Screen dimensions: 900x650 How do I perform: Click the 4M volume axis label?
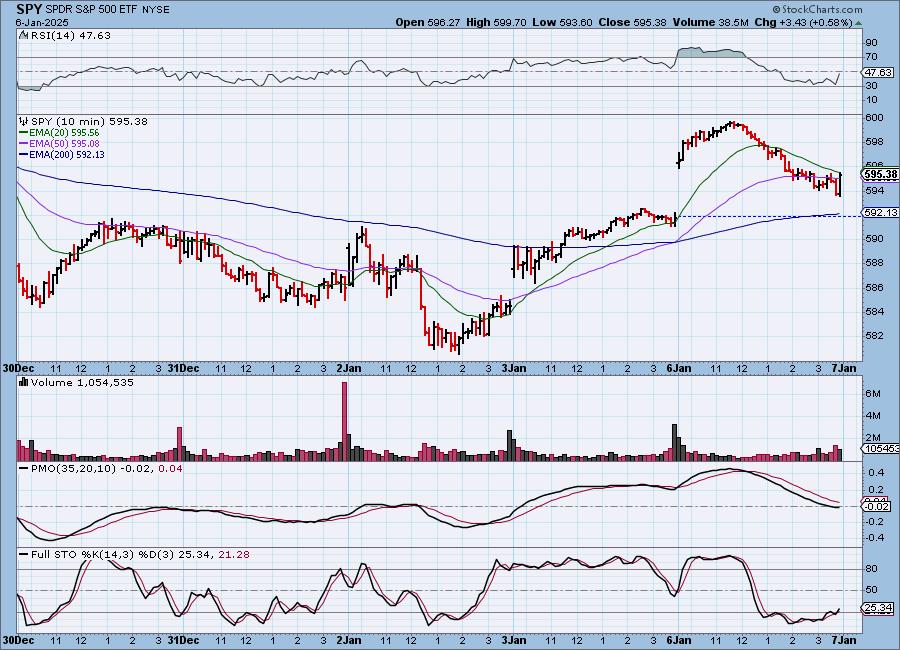click(873, 415)
